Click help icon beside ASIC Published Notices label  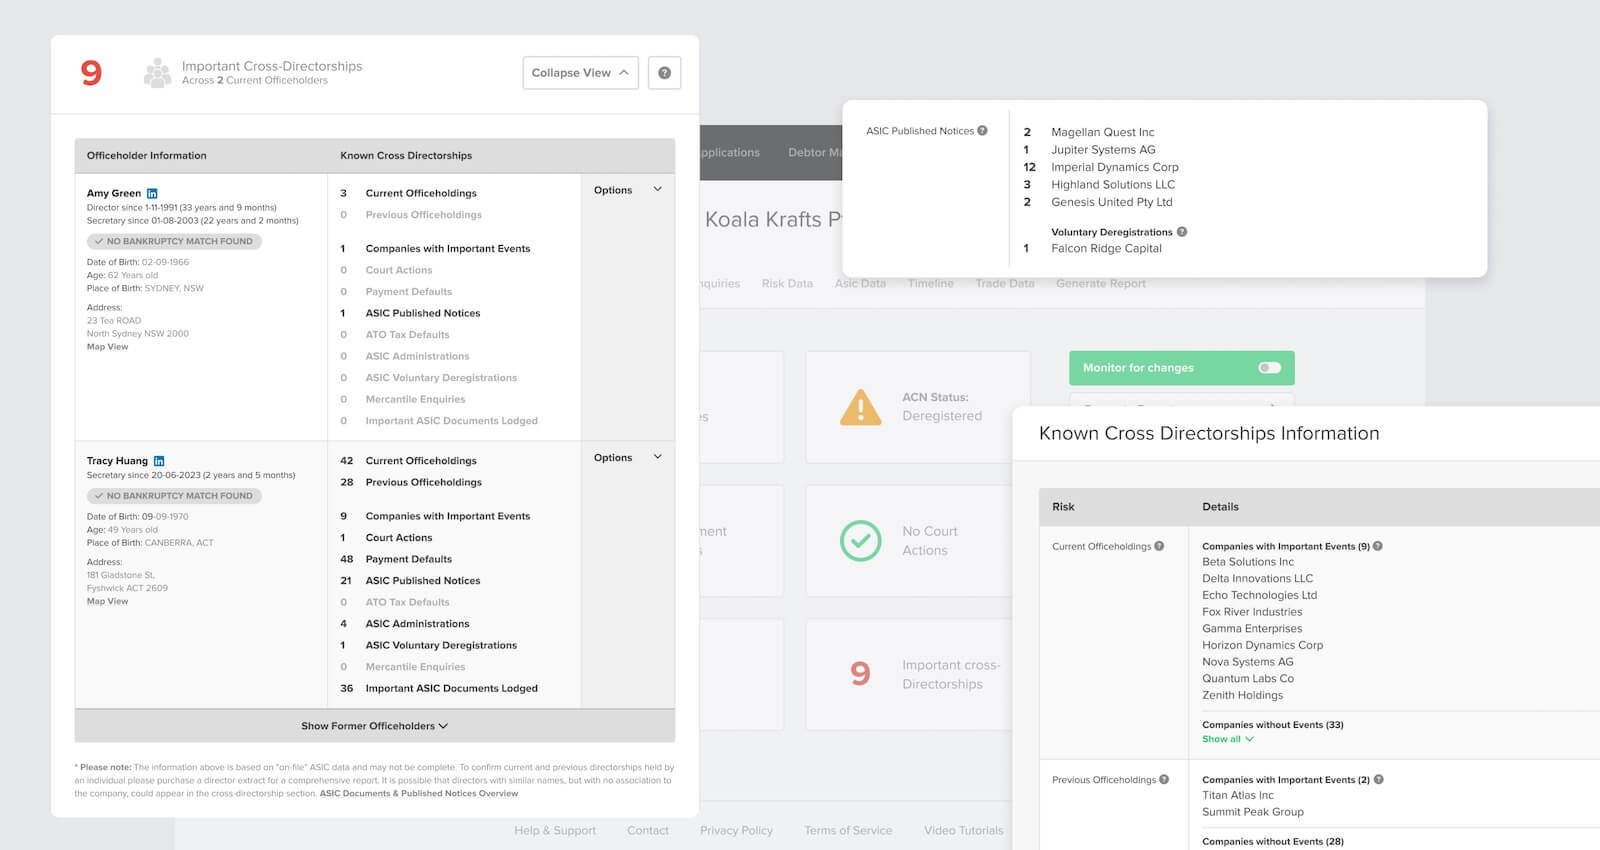click(982, 131)
